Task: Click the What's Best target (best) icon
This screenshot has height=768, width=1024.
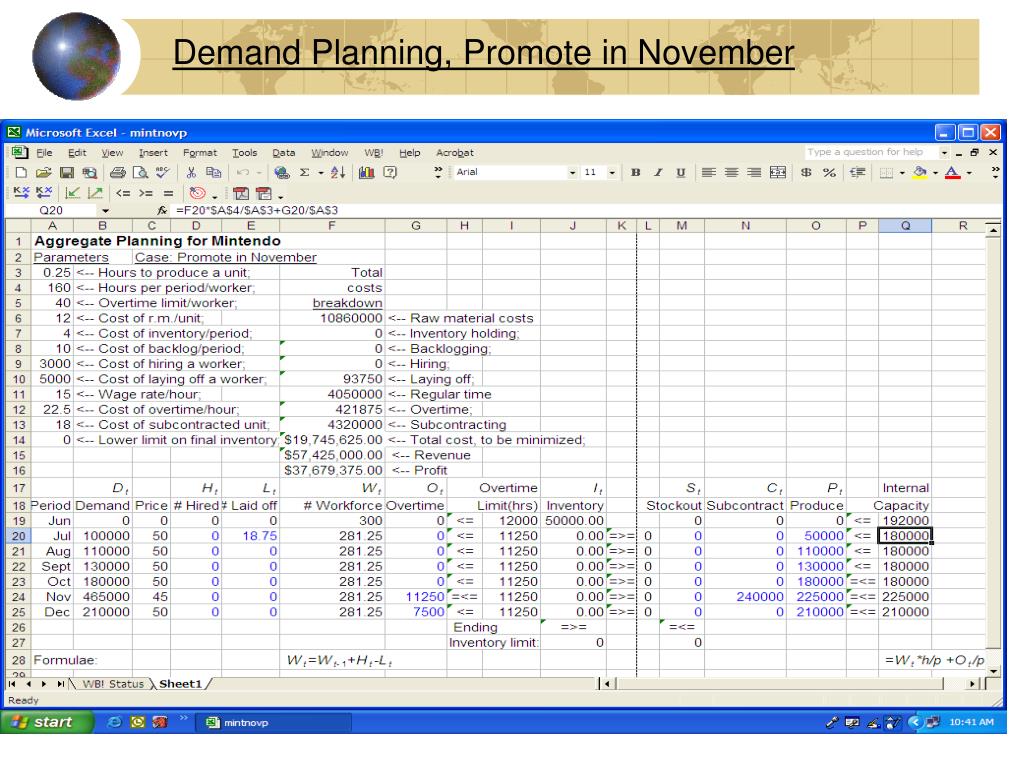Action: click(197, 193)
